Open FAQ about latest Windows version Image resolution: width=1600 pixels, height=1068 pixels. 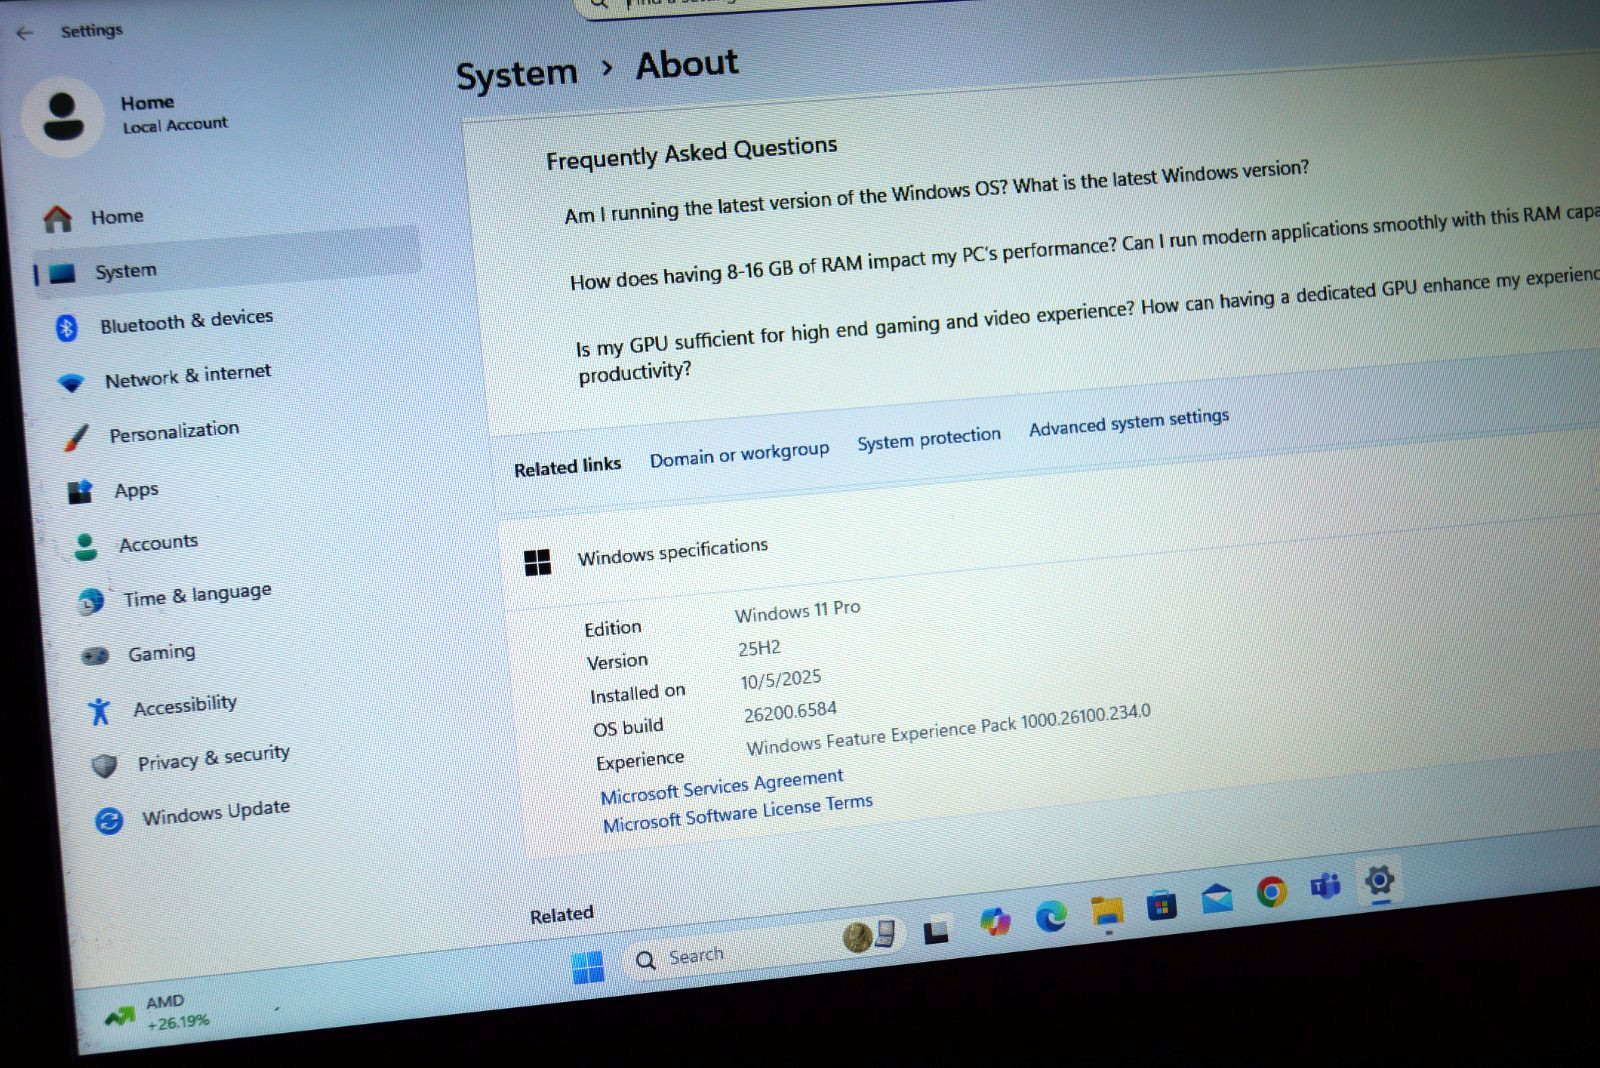coord(937,191)
